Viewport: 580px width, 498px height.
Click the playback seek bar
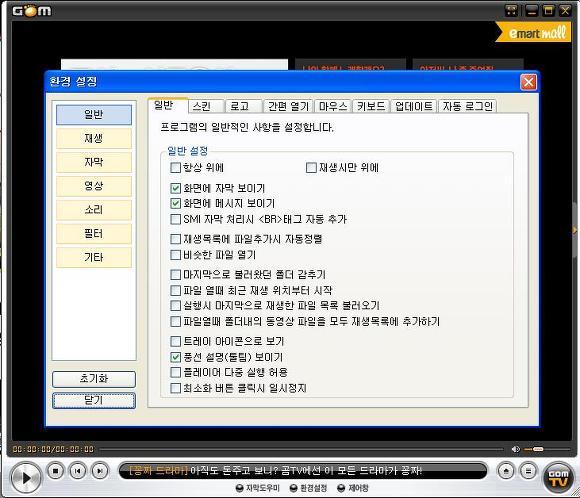pos(301,449)
